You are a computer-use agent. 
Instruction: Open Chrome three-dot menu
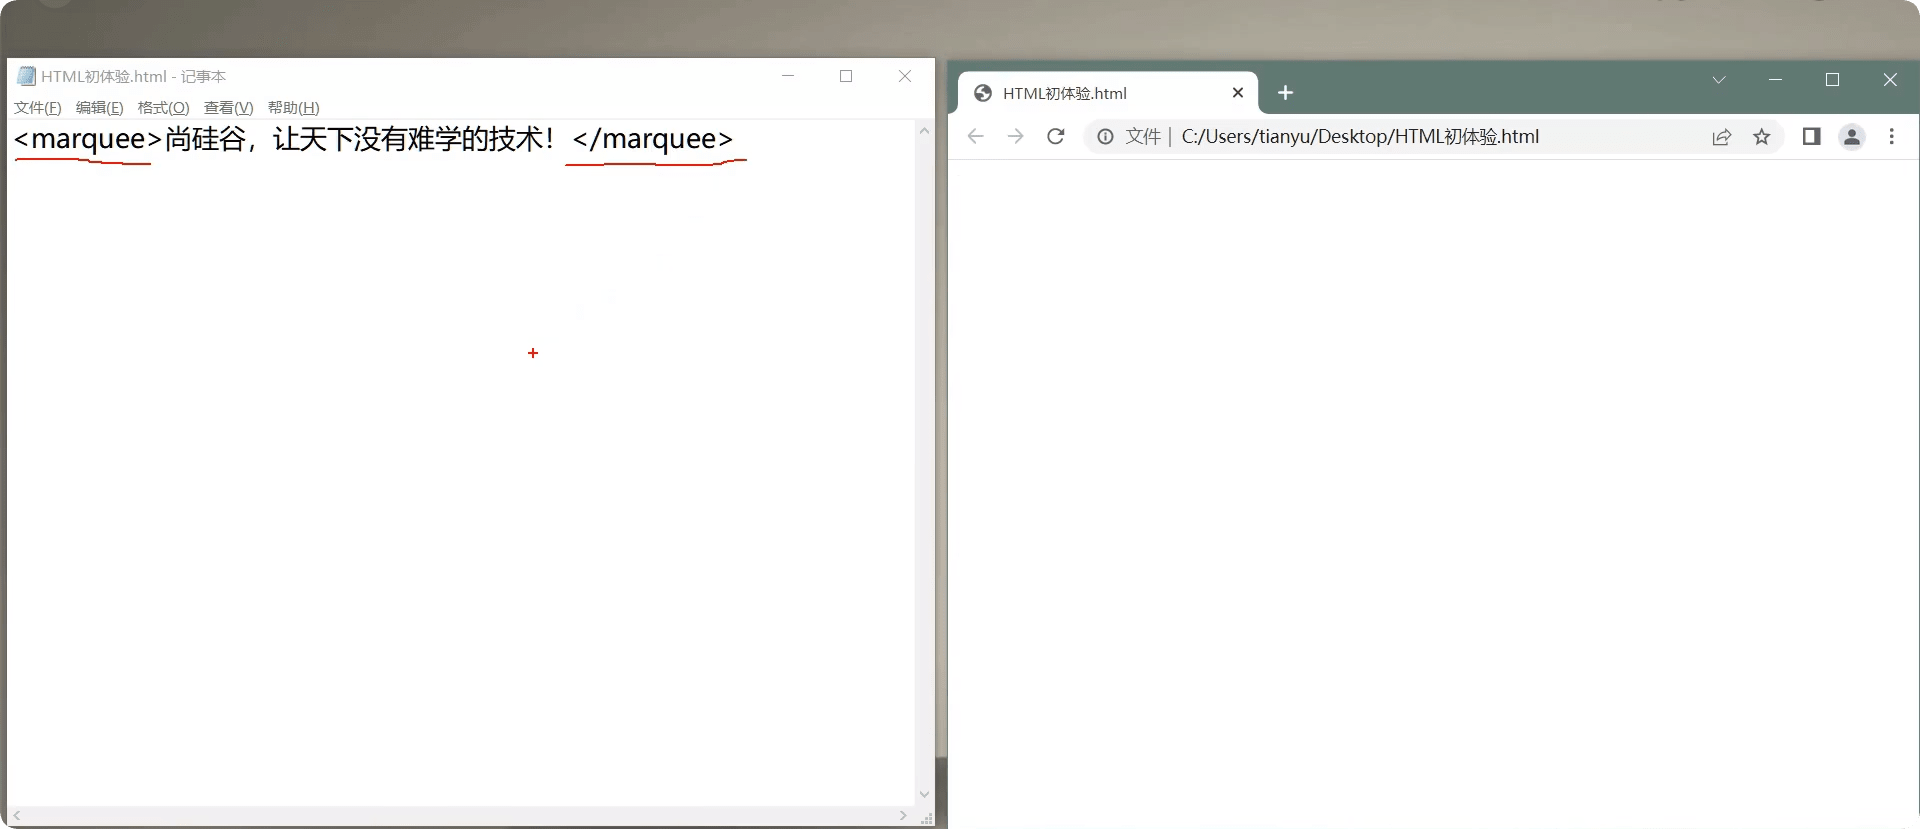point(1891,137)
